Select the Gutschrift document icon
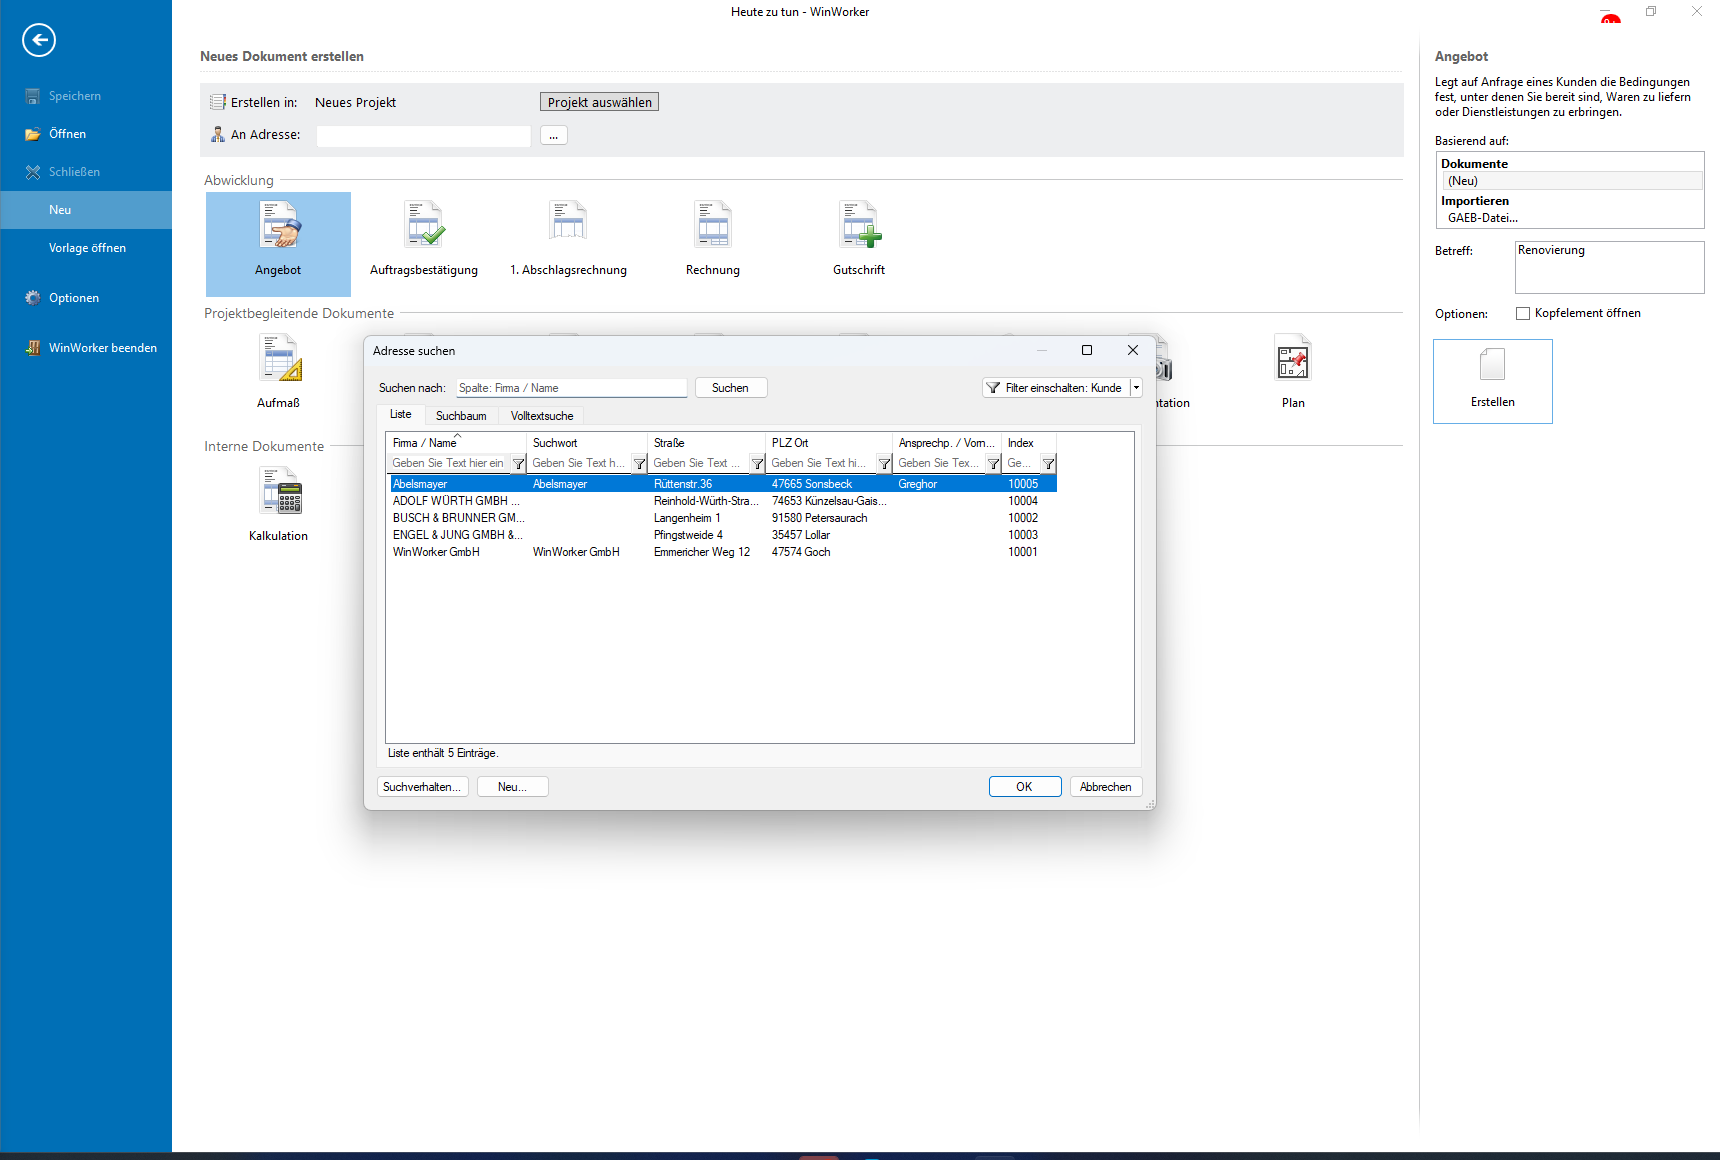The height and width of the screenshot is (1160, 1720). (x=859, y=226)
